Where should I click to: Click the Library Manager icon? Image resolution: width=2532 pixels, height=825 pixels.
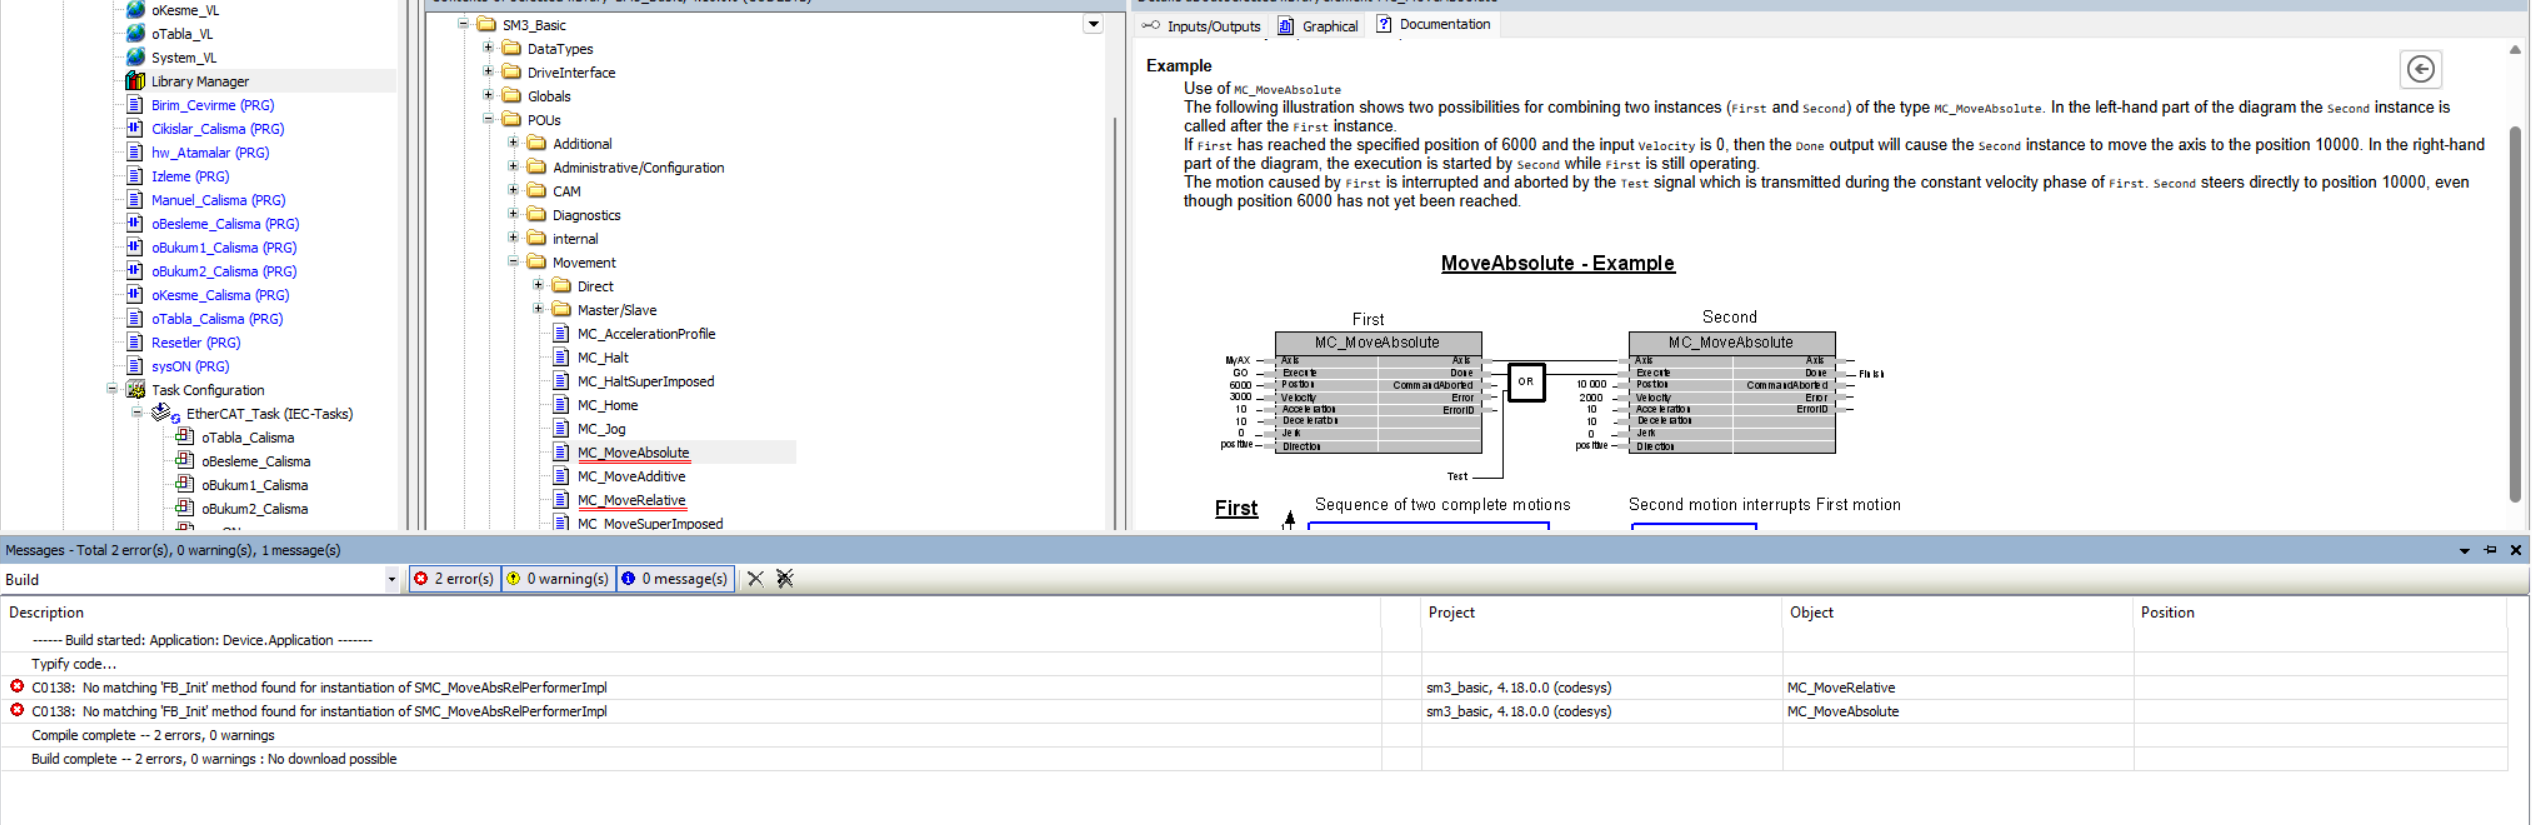135,81
